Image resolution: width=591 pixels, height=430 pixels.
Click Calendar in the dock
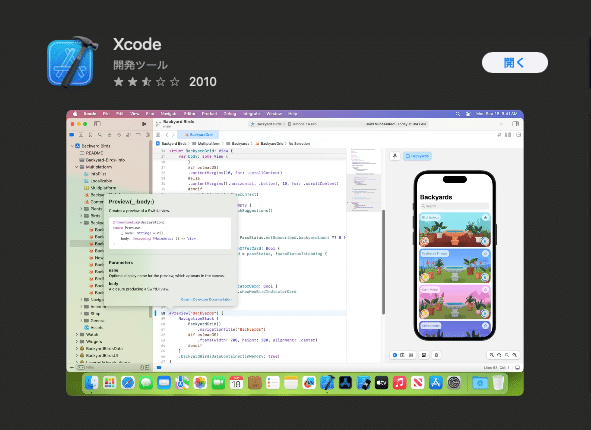pyautogui.click(x=236, y=383)
